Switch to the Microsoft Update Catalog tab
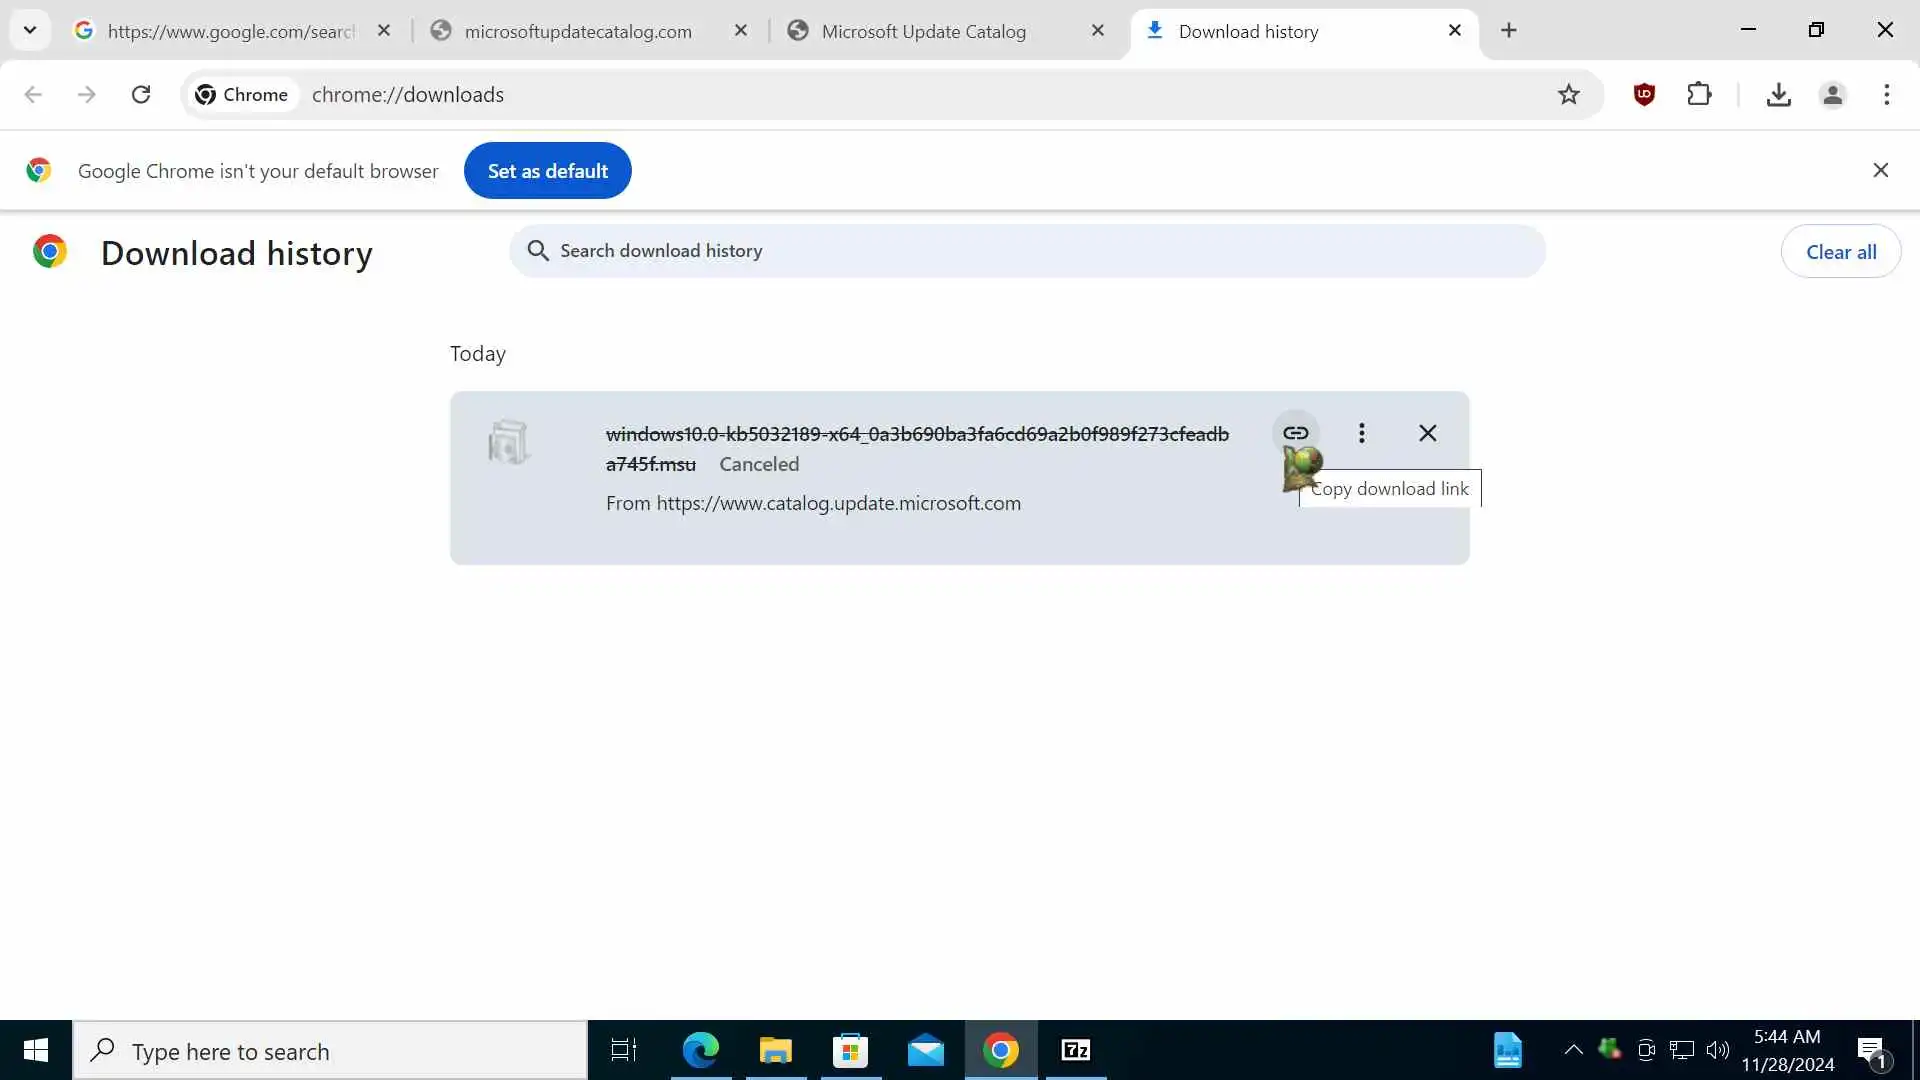This screenshot has width=1920, height=1080. (x=923, y=31)
